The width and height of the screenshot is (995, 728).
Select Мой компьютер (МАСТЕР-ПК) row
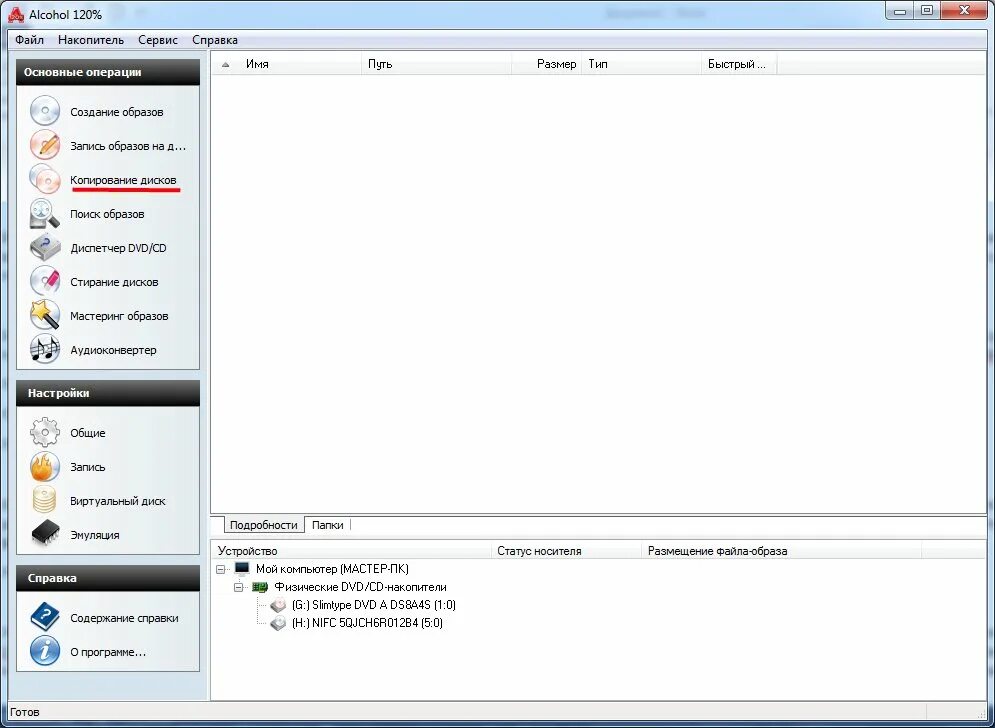pyautogui.click(x=332, y=569)
